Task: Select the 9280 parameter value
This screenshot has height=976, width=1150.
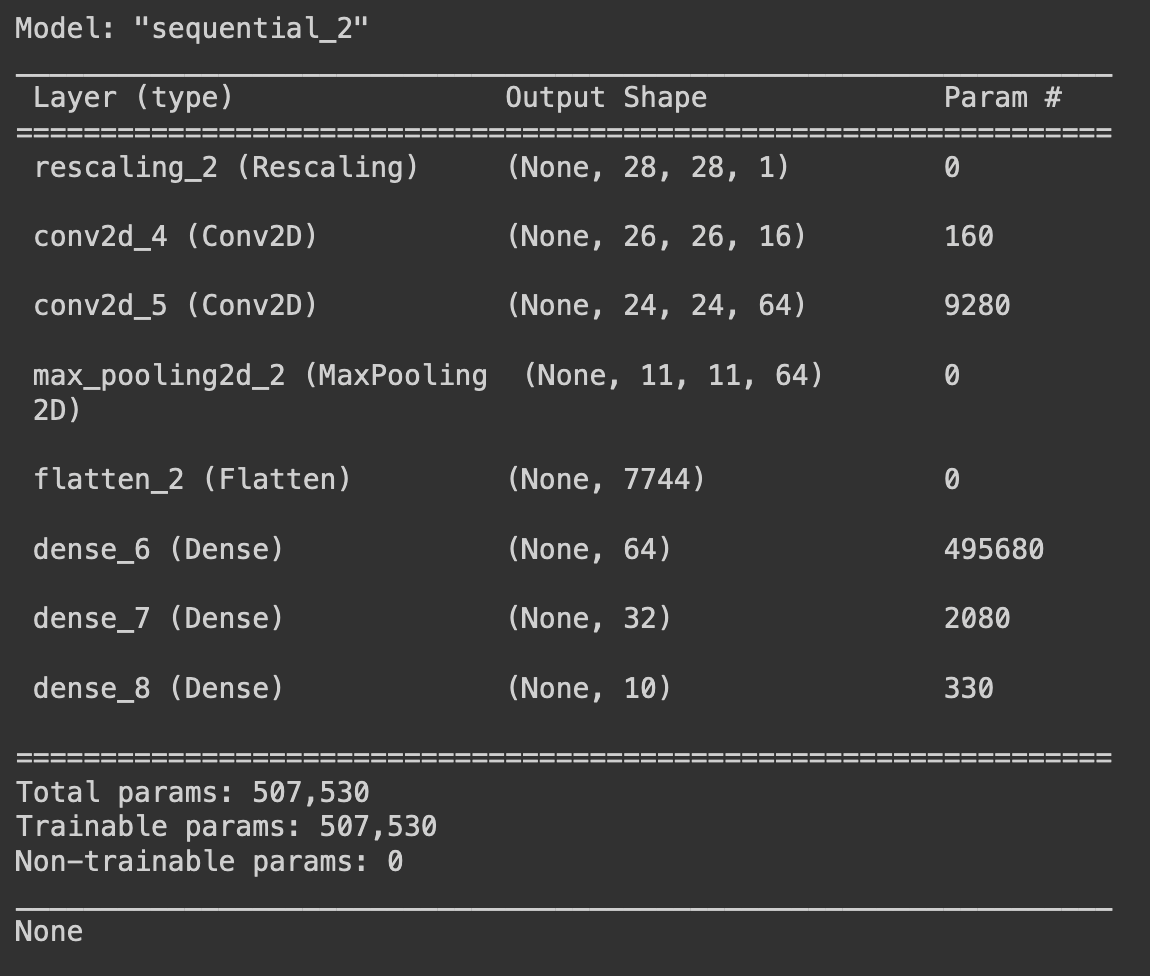Action: coord(977,305)
